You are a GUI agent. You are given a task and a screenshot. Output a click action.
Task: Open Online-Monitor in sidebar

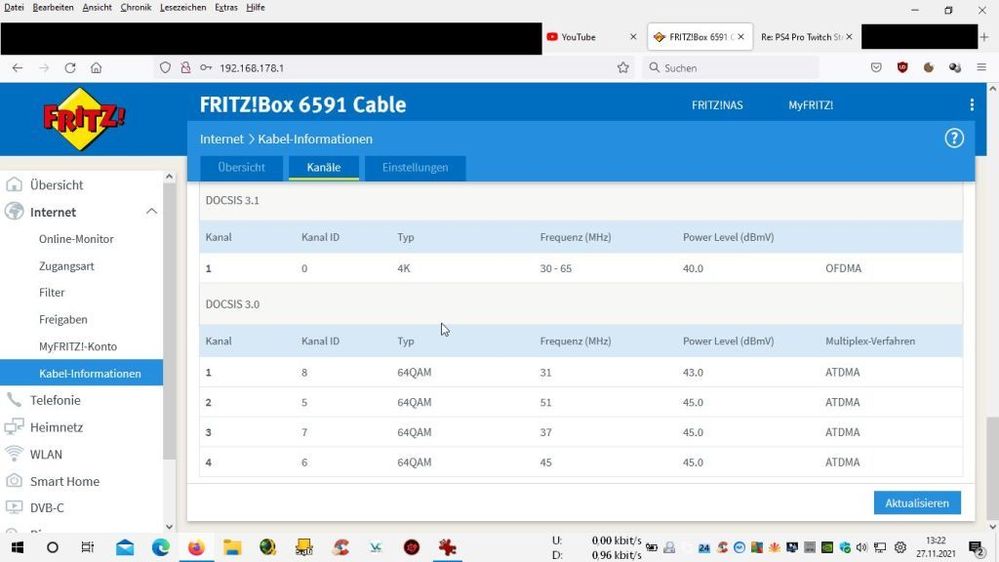point(76,239)
